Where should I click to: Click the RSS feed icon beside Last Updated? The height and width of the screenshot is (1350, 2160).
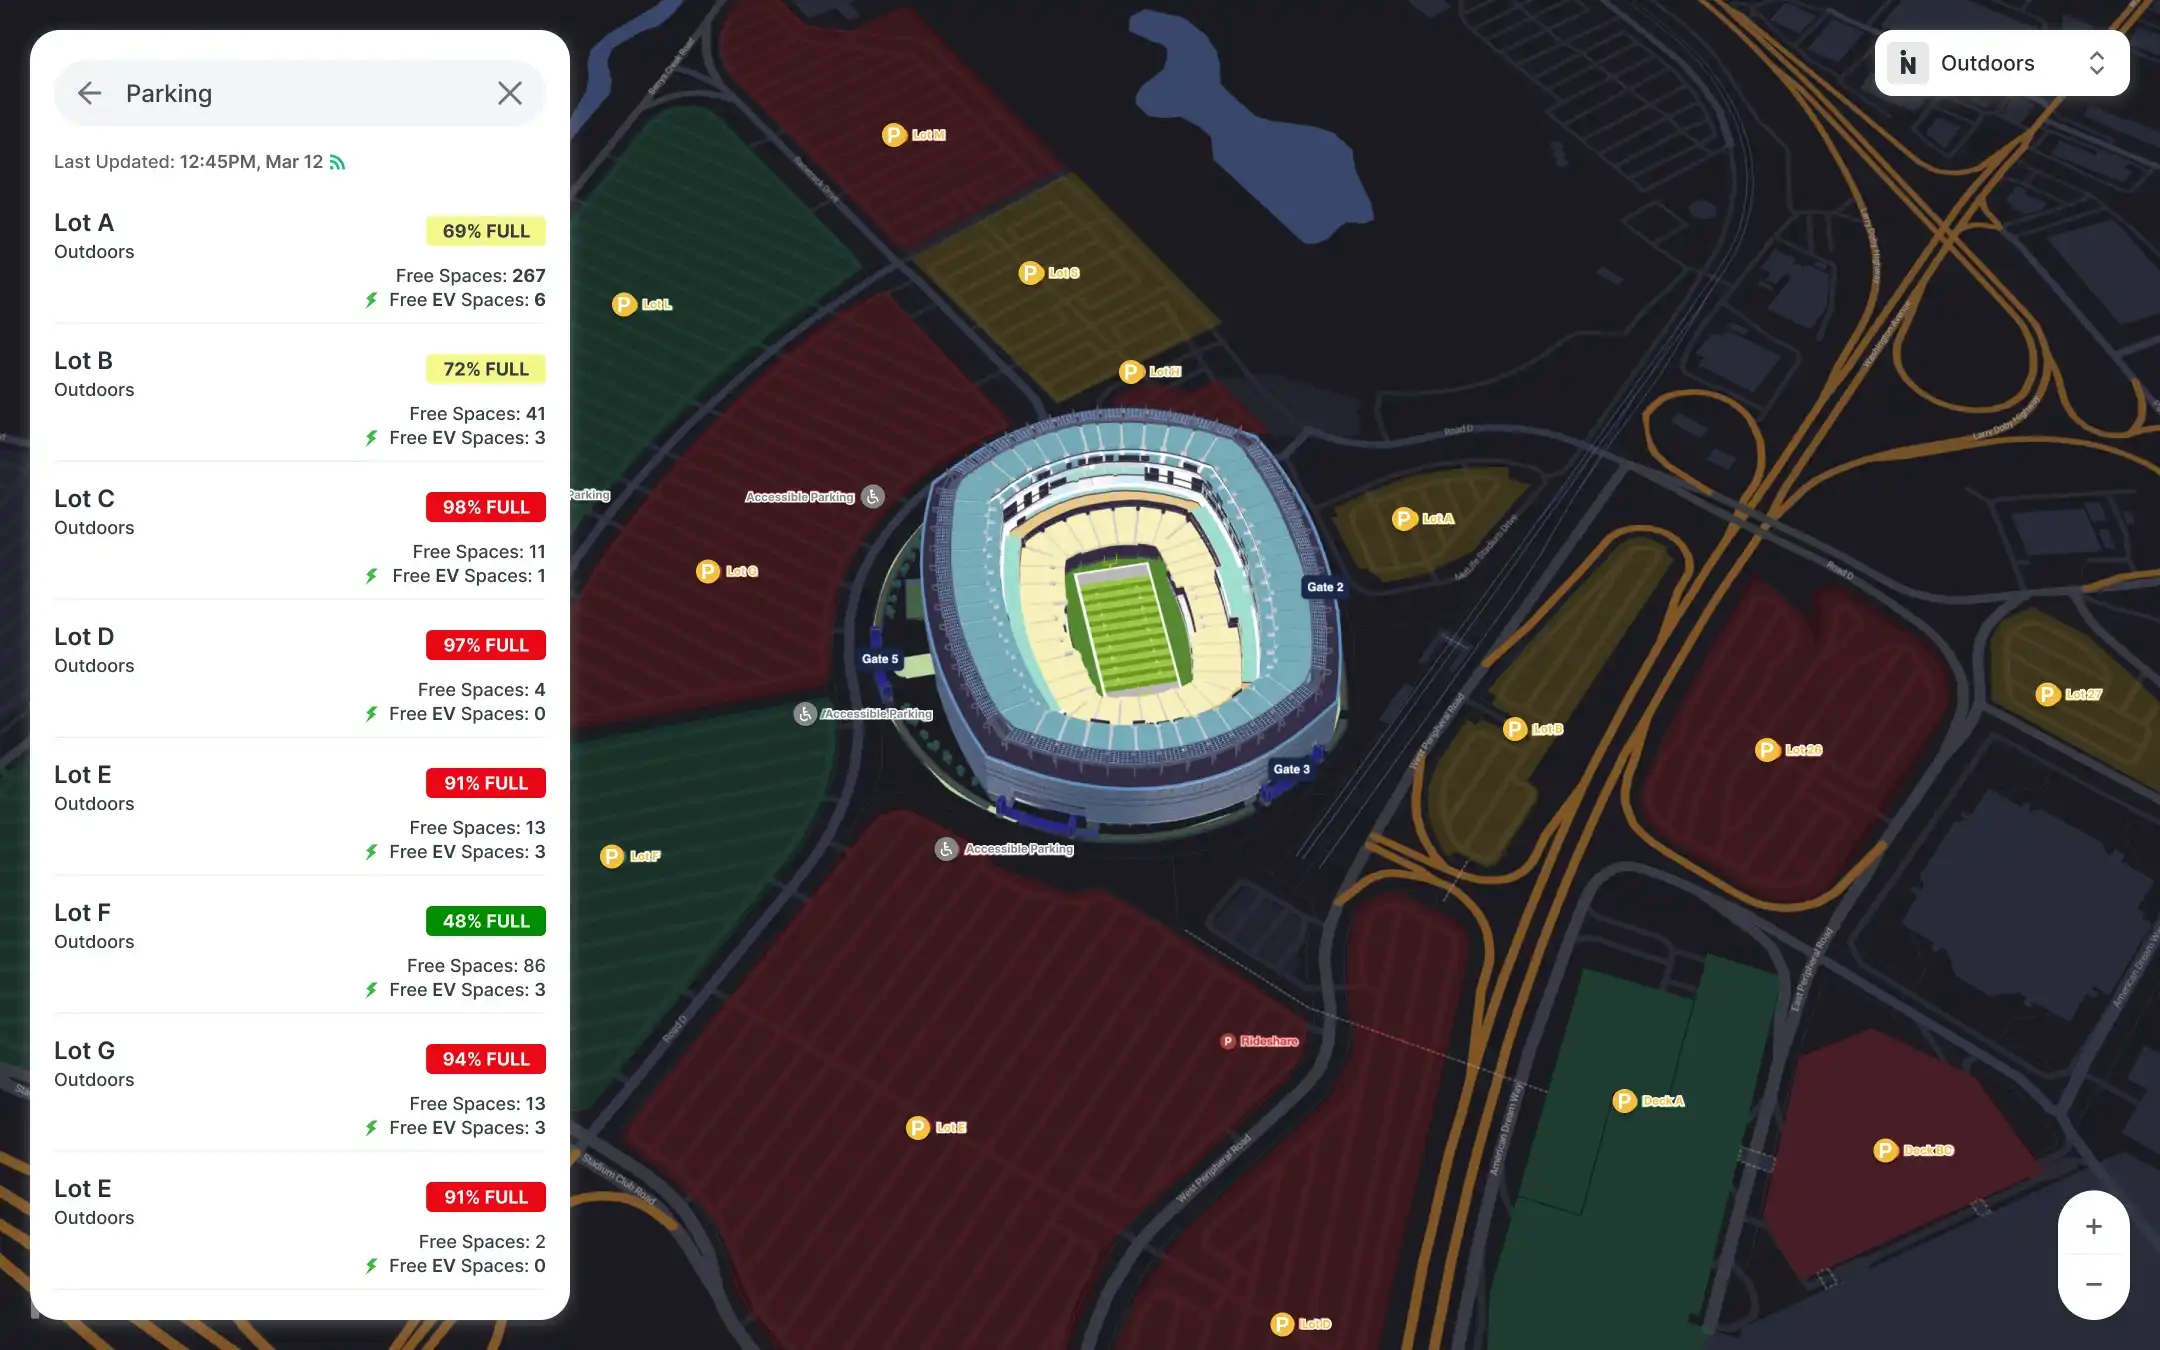click(x=336, y=161)
